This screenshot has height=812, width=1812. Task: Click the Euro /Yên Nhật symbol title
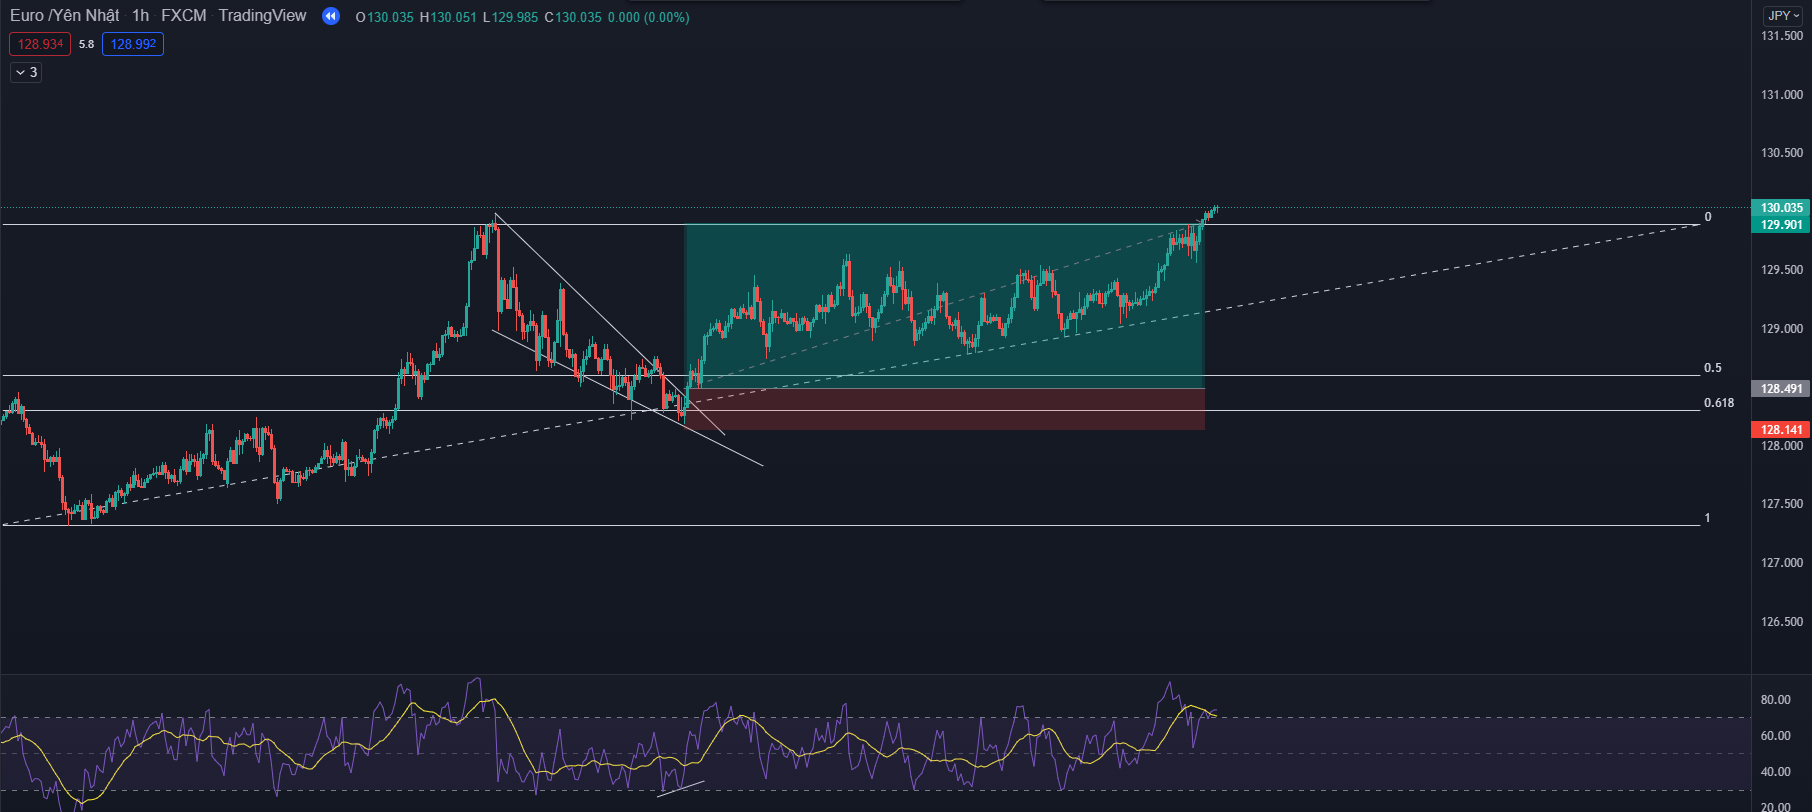(x=64, y=16)
